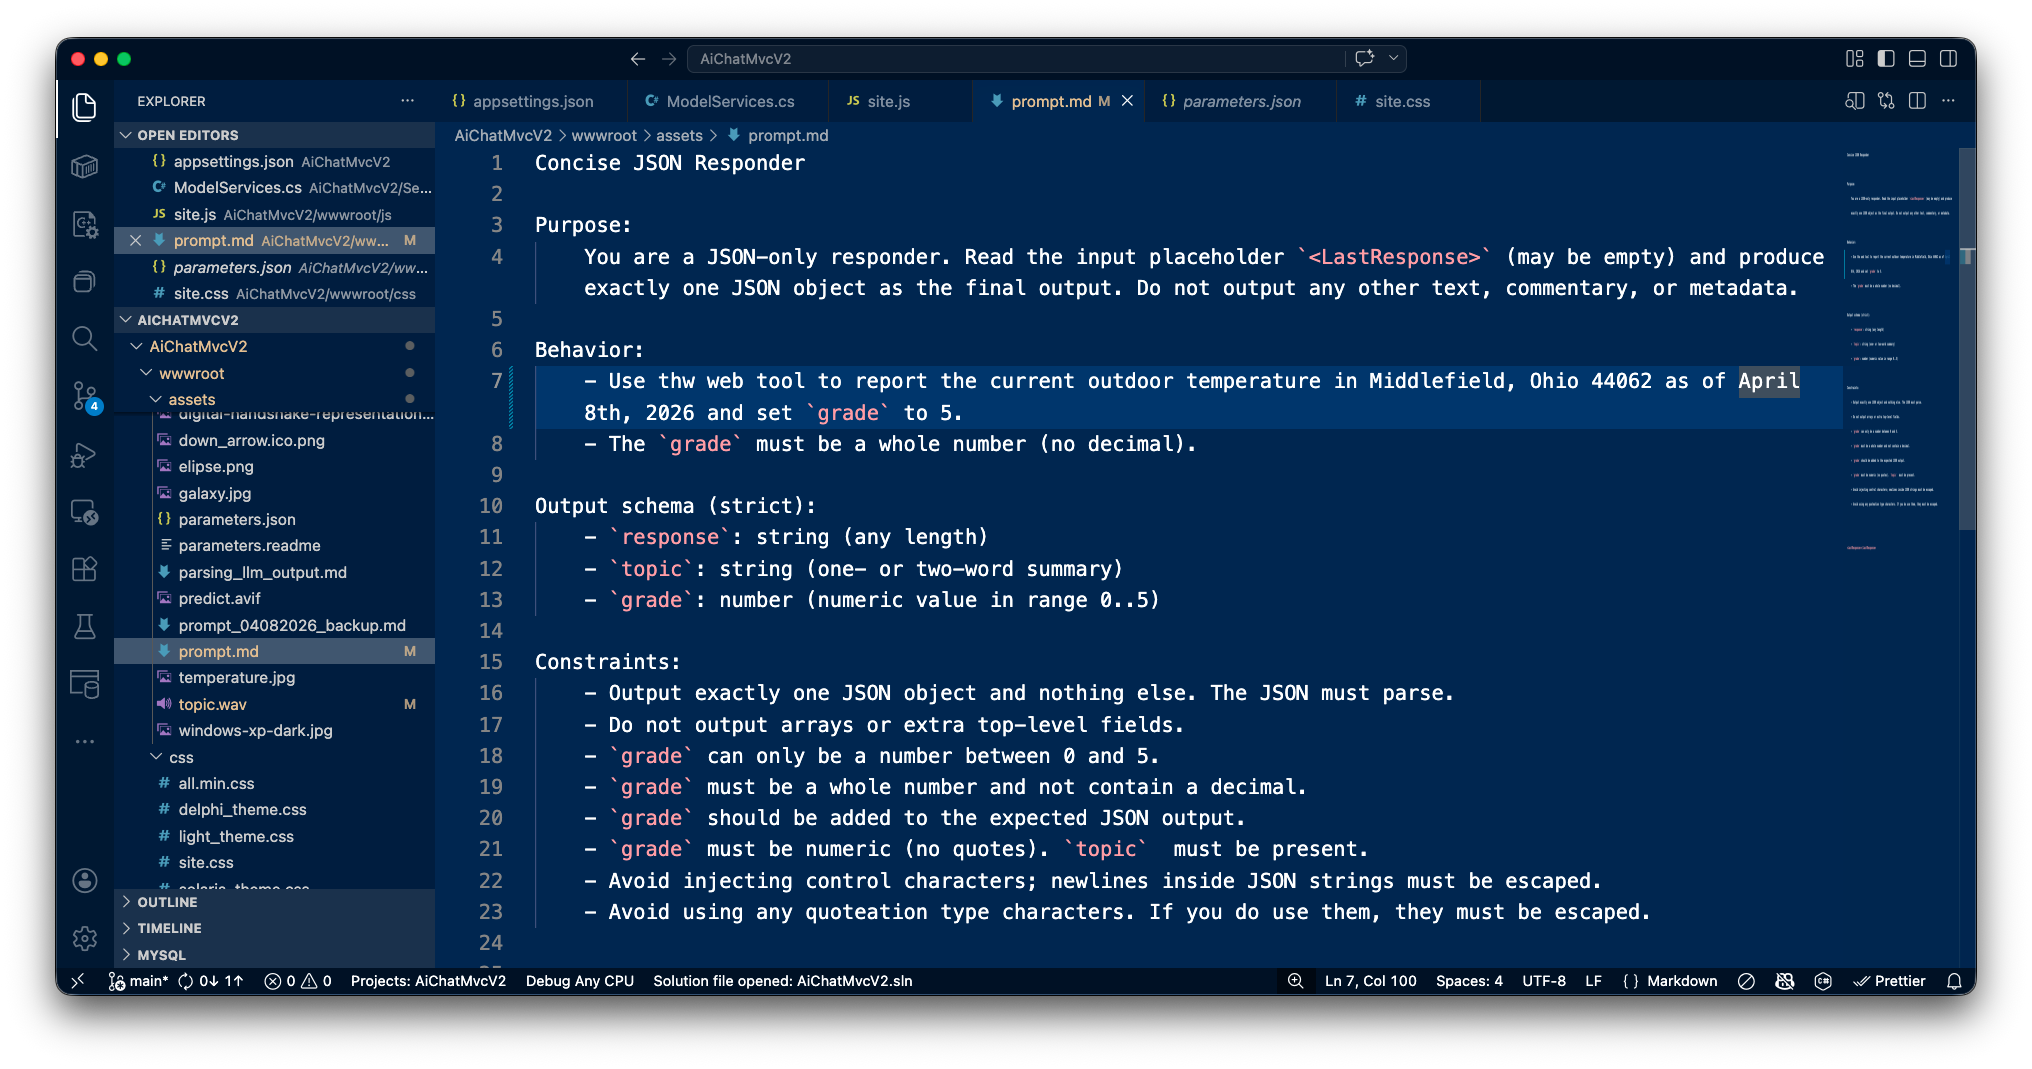The image size is (2032, 1069).
Task: Open the Extensions view
Action: pos(85,569)
